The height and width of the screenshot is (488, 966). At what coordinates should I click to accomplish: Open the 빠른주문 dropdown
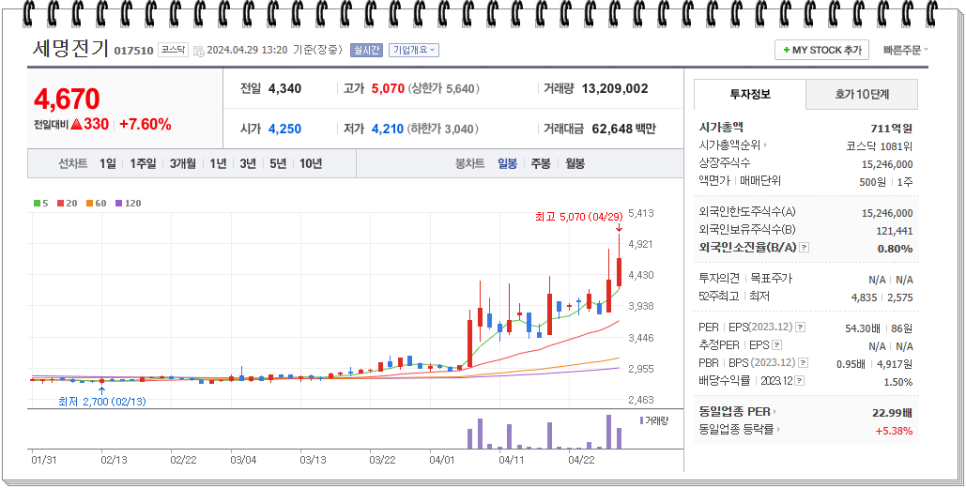pos(906,50)
